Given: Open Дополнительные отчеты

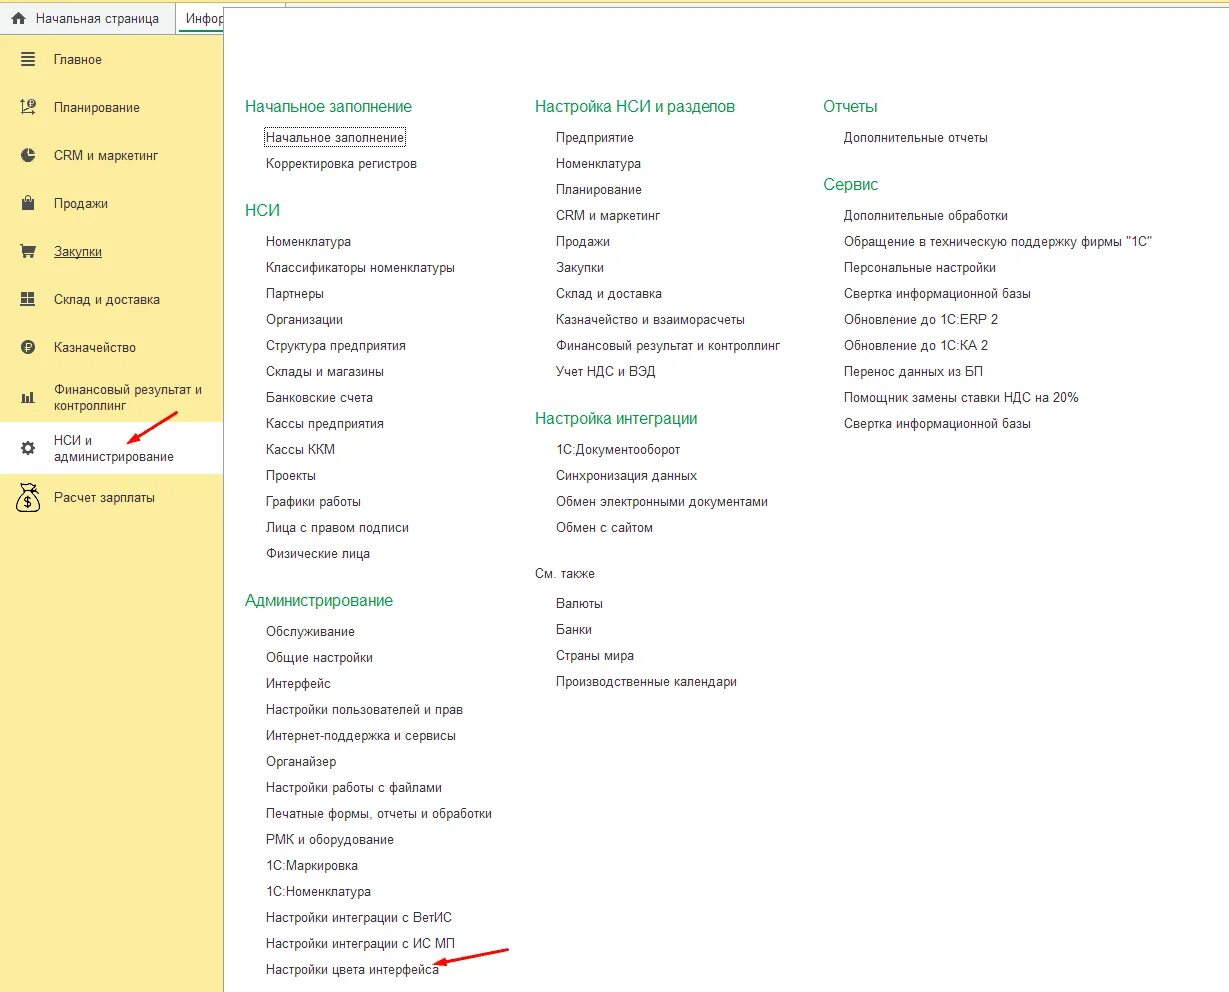Looking at the screenshot, I should click(916, 138).
